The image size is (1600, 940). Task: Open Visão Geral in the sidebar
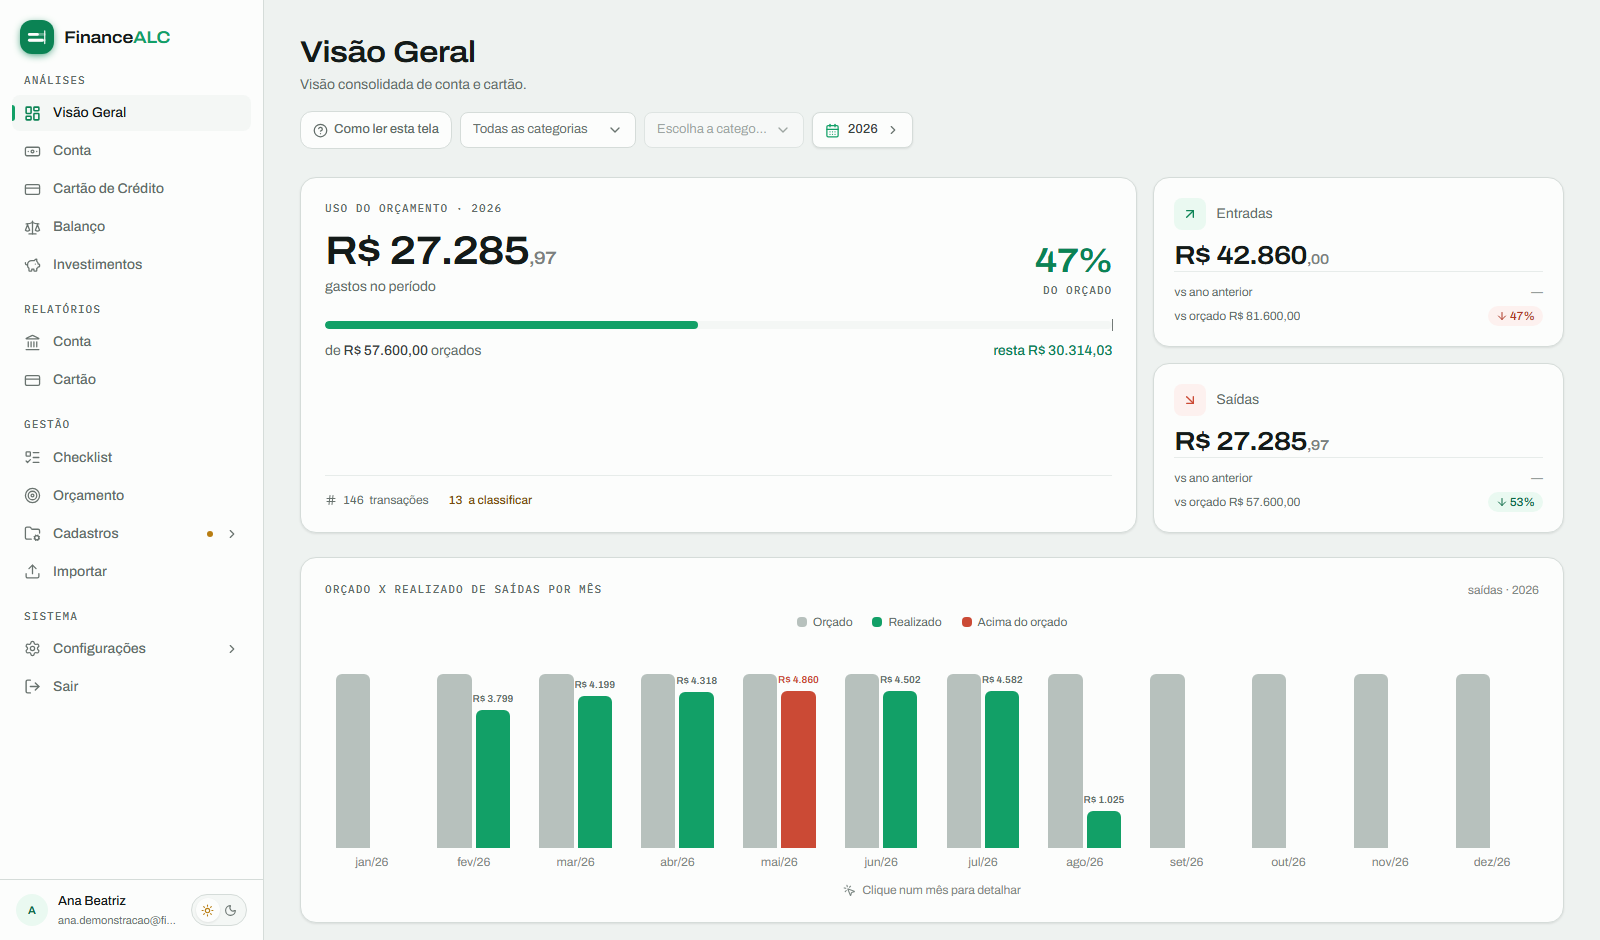[131, 113]
